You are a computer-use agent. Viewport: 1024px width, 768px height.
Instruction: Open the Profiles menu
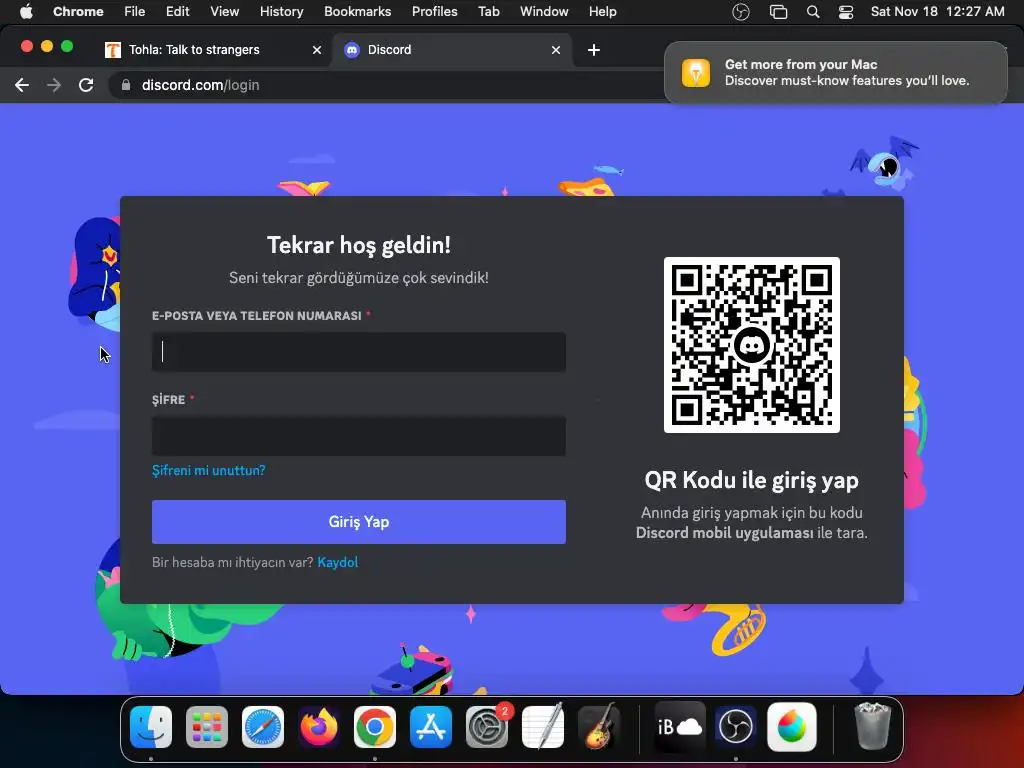[434, 11]
